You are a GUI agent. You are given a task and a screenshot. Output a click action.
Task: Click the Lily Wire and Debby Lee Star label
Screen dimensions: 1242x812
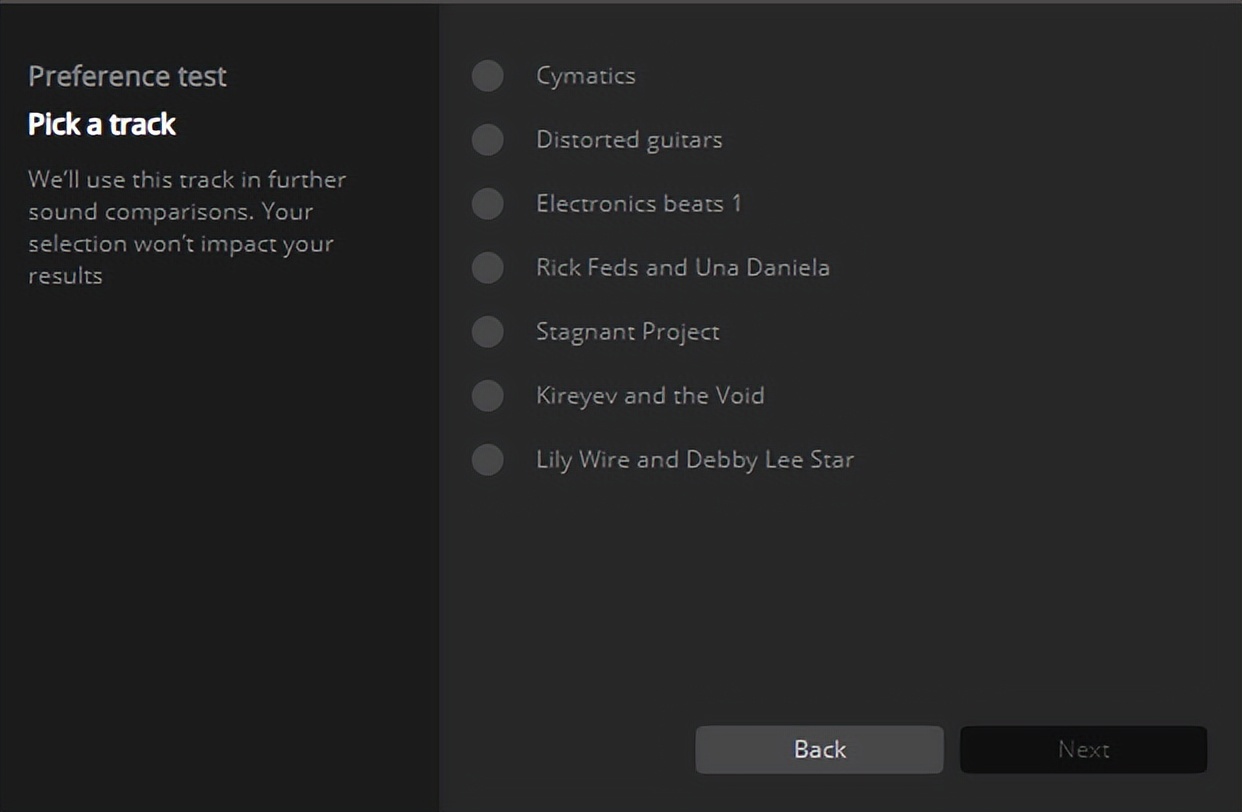(695, 460)
